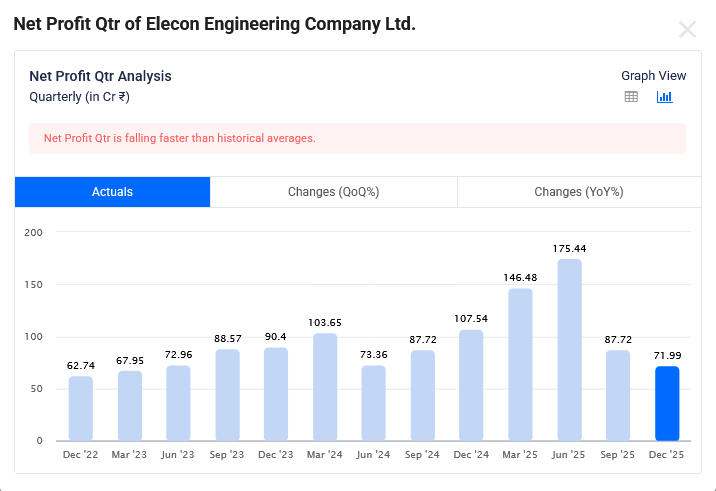The height and width of the screenshot is (491, 716).
Task: Click the Jun '25 bar (175.44)
Action: (569, 350)
